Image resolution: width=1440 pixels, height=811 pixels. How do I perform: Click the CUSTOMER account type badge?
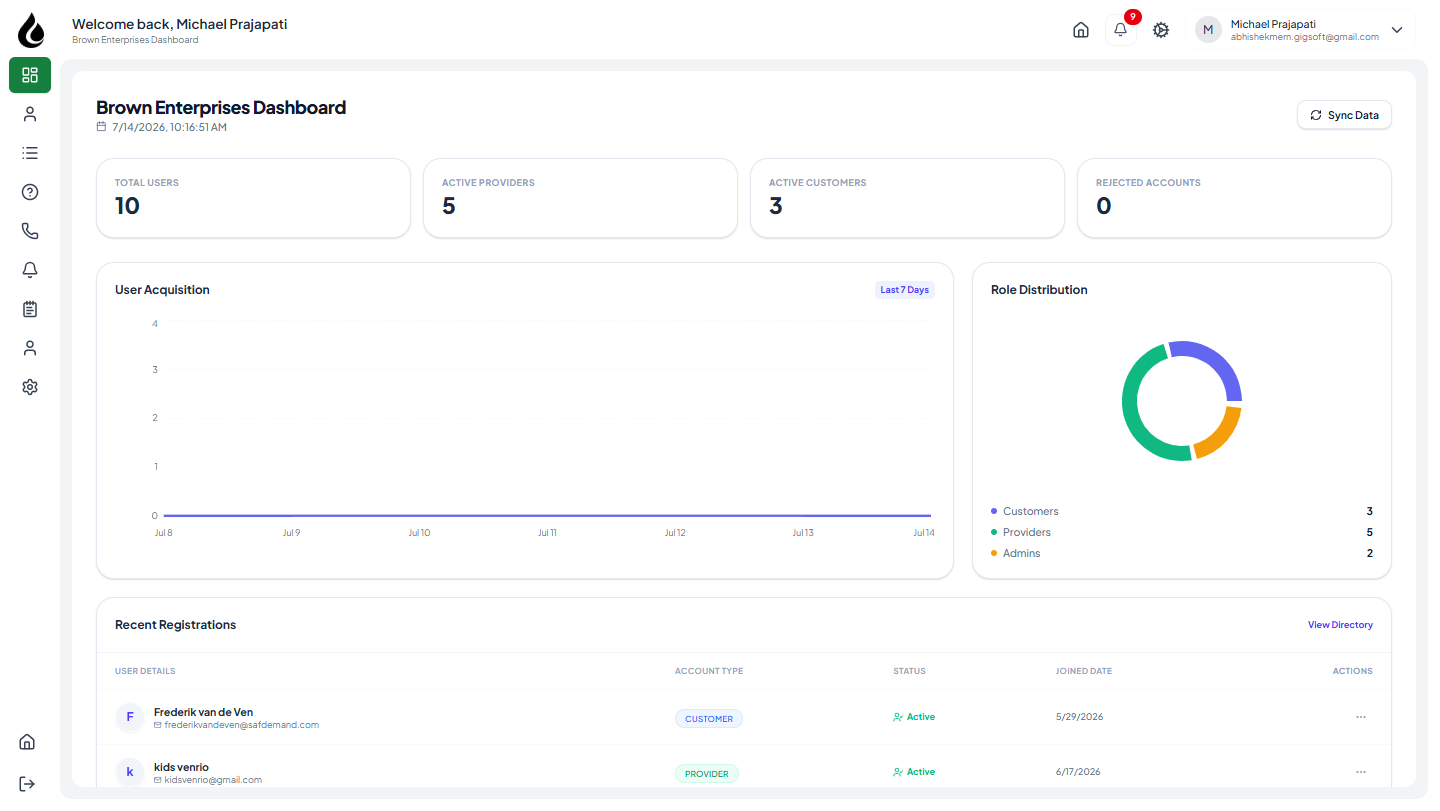tap(709, 719)
